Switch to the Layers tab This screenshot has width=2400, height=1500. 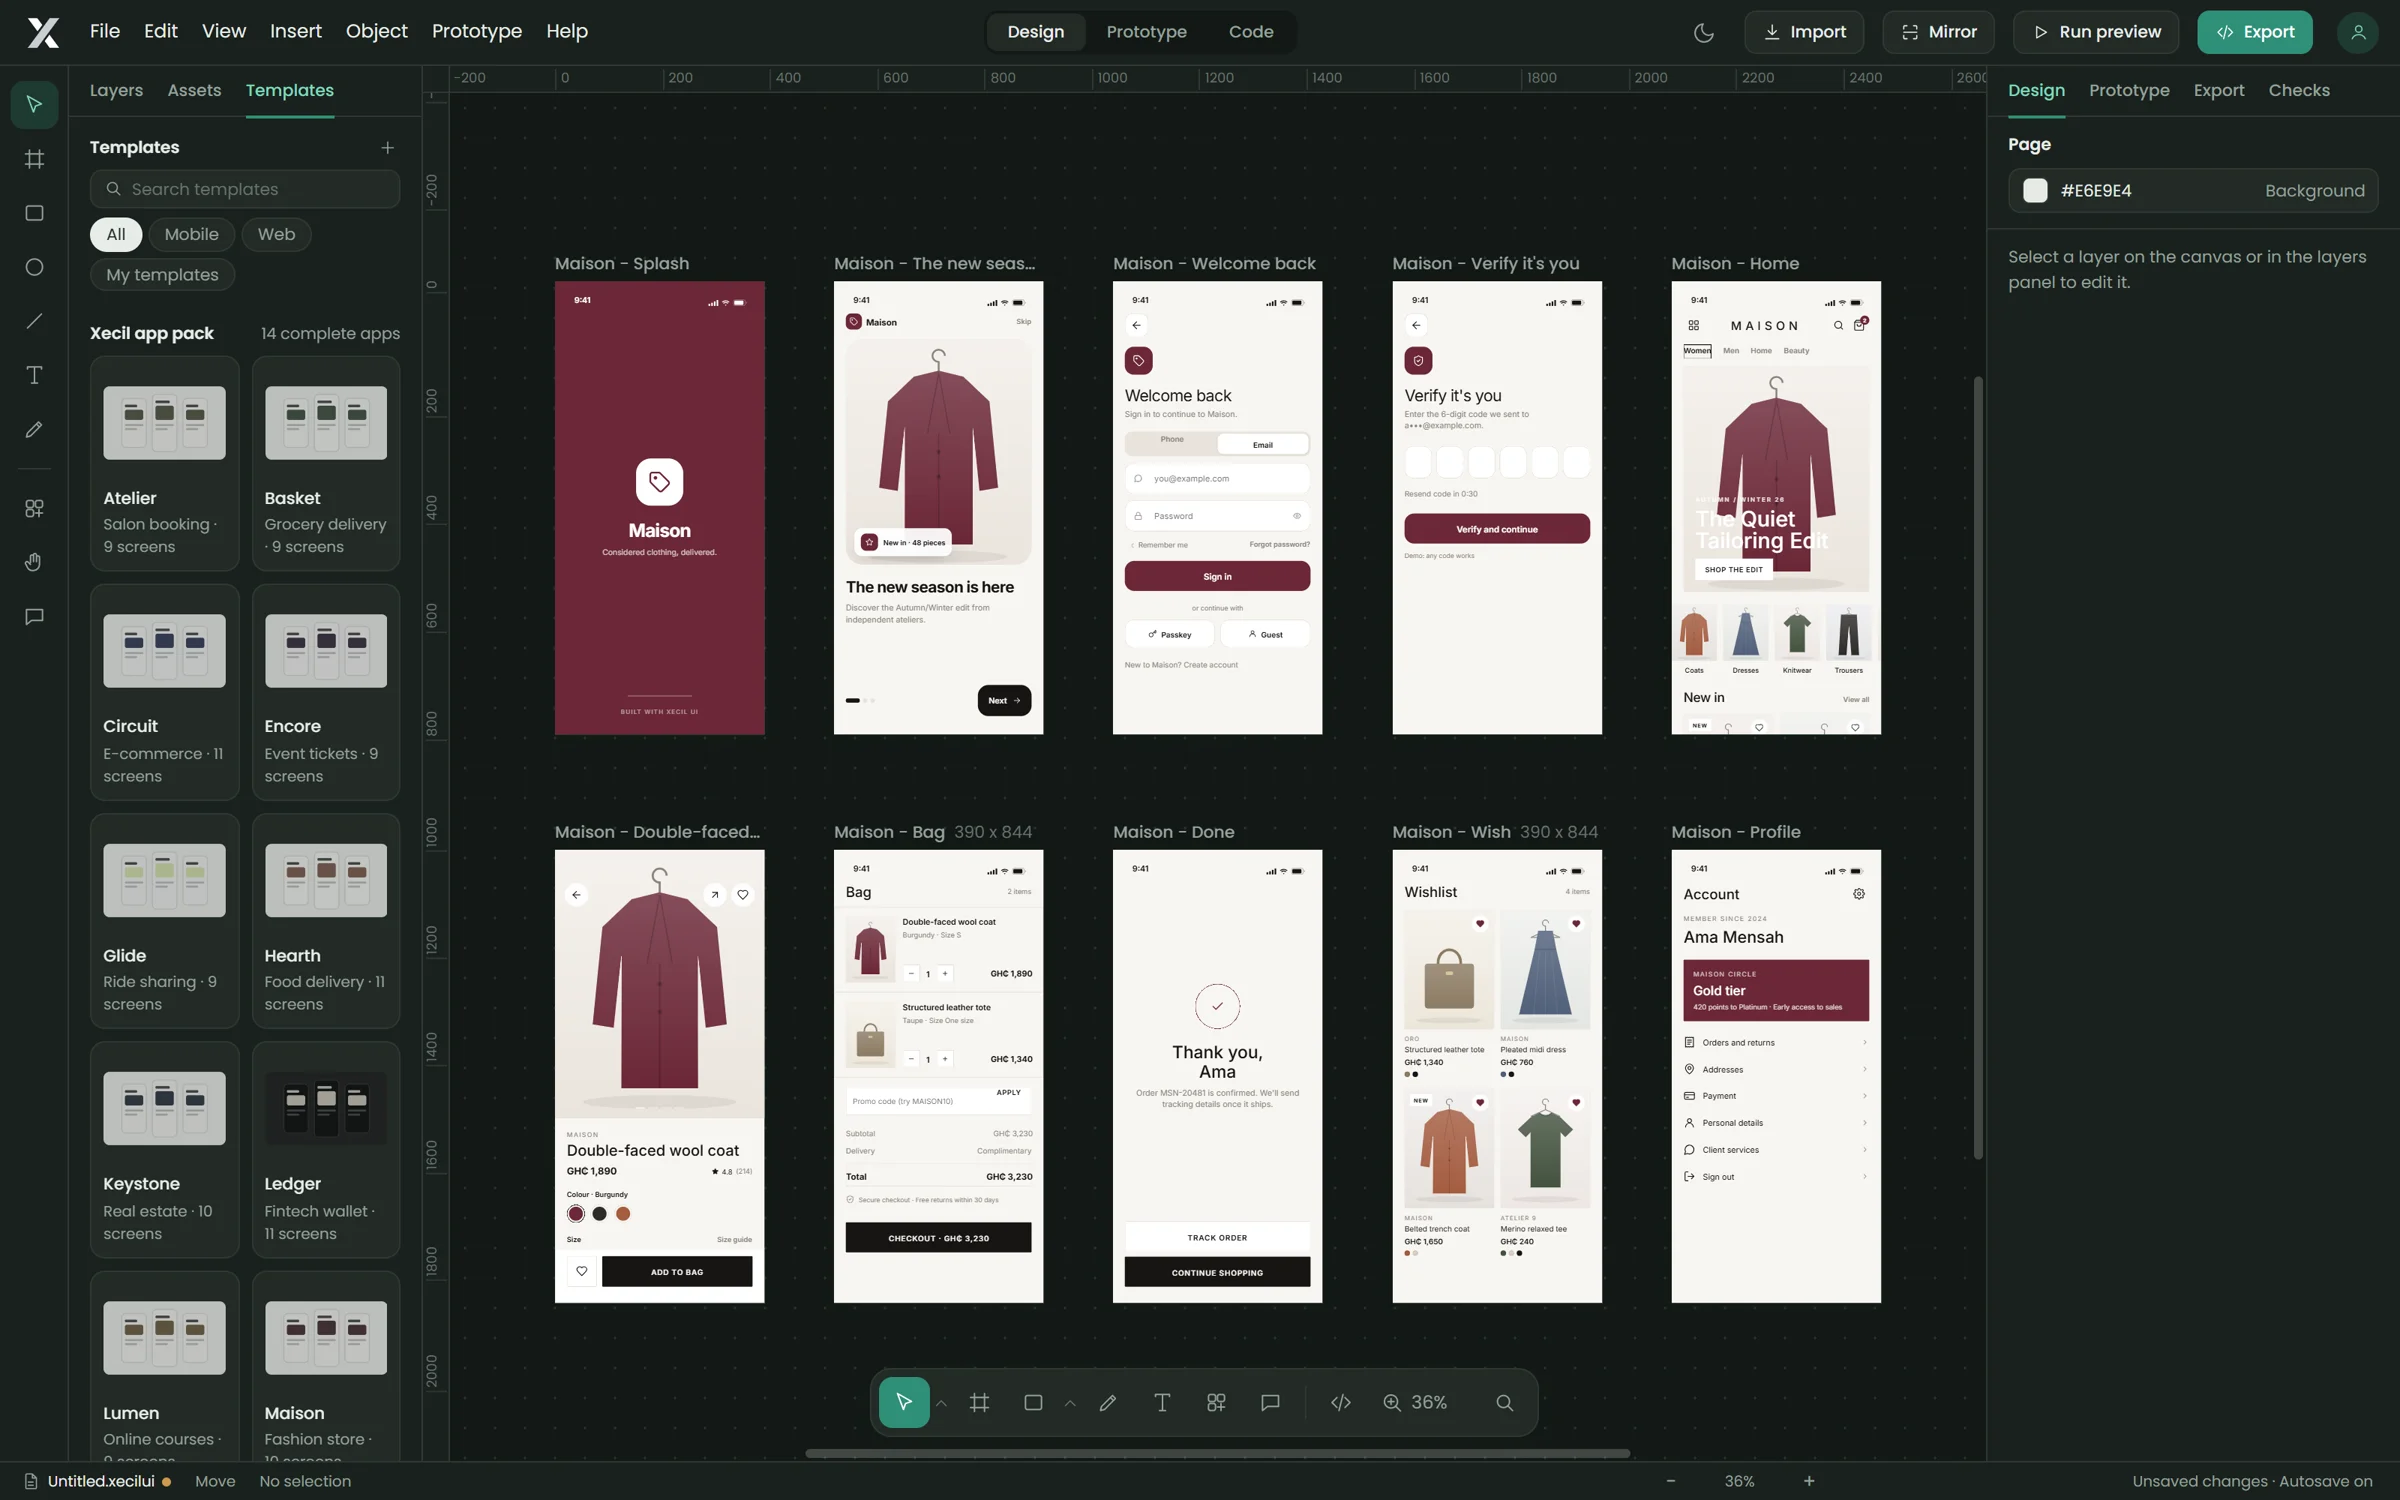point(116,90)
